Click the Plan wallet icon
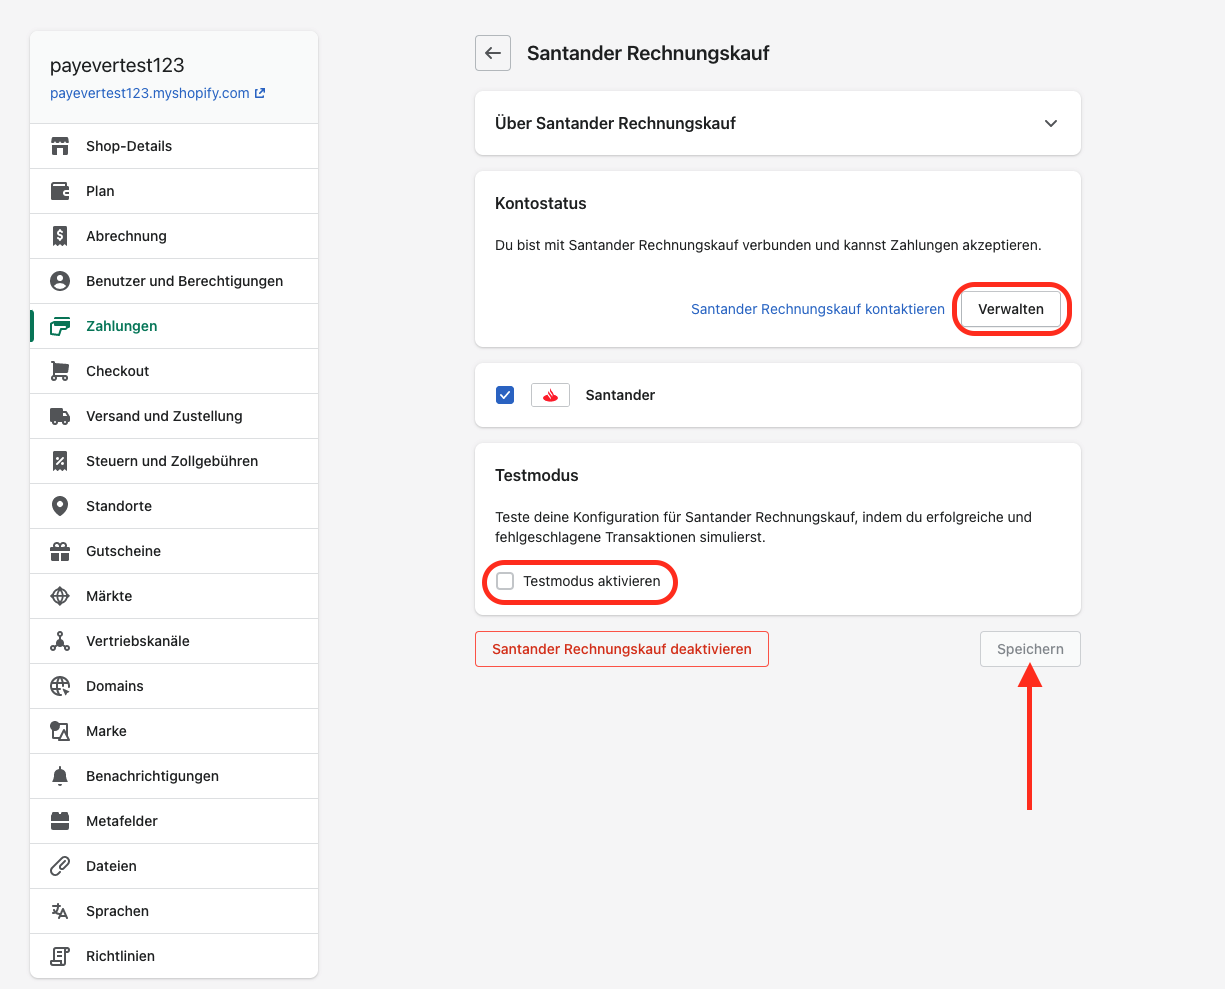1225x989 pixels. [x=60, y=191]
